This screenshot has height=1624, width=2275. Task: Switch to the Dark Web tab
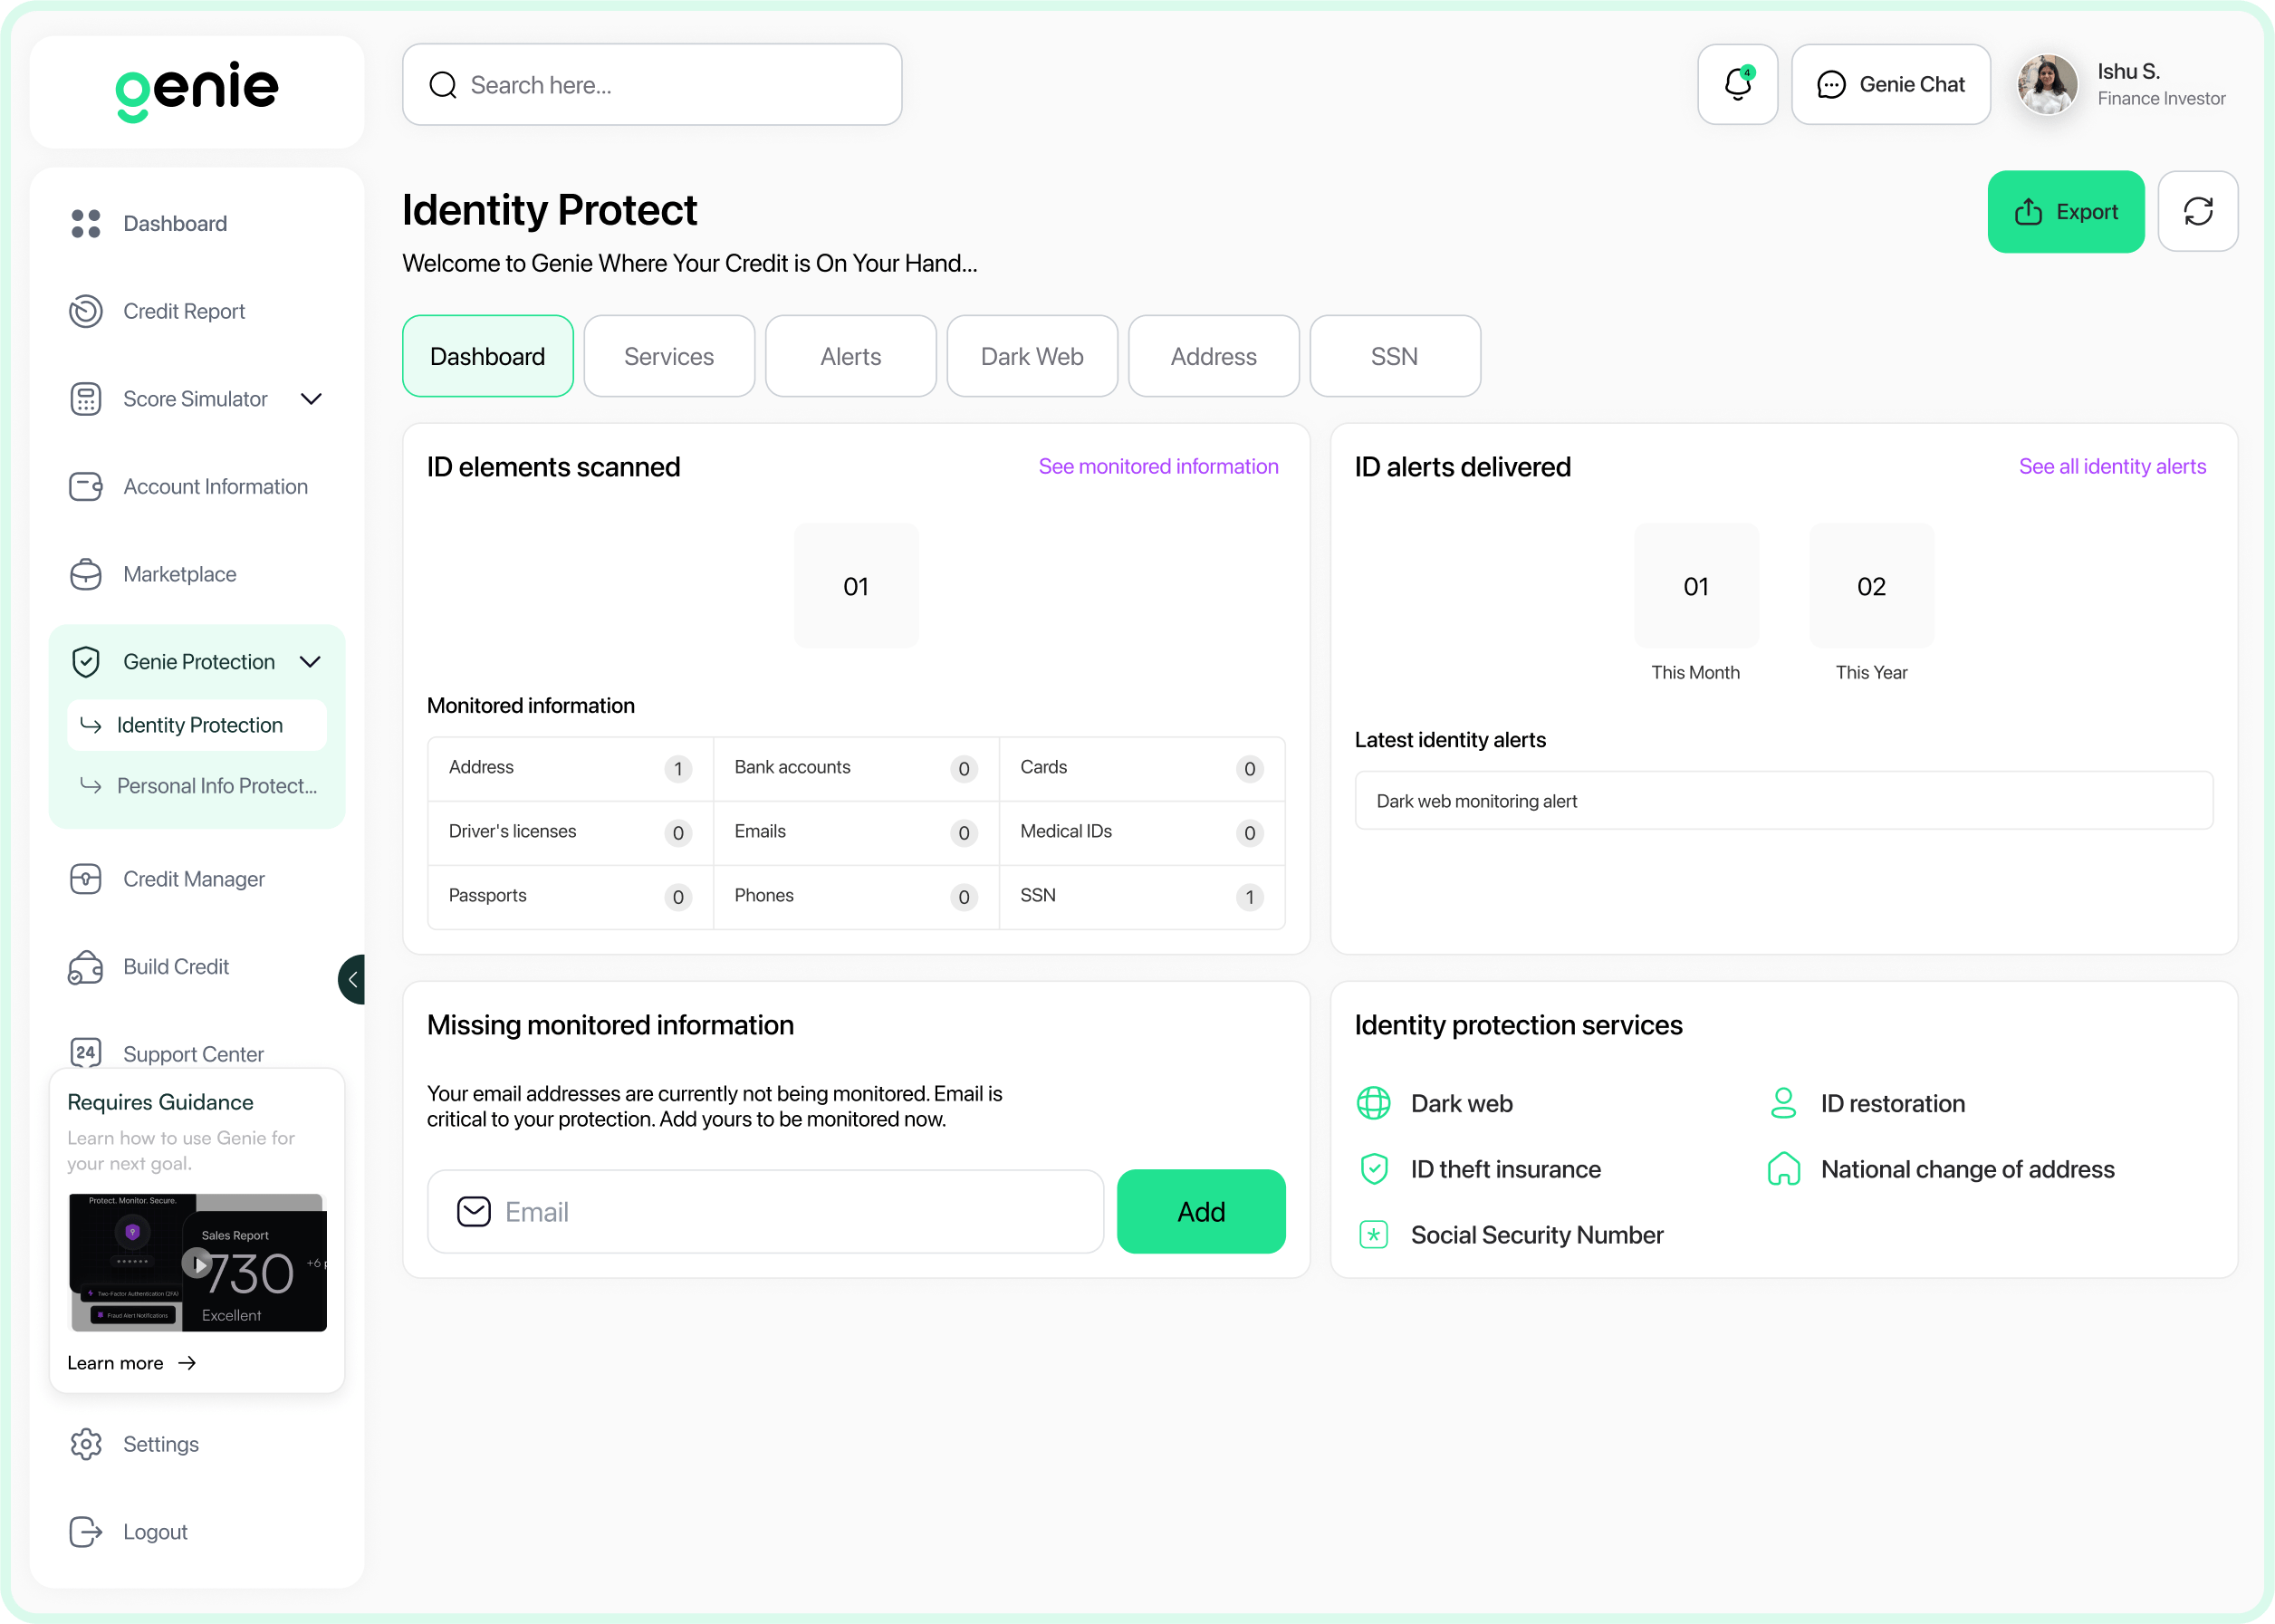pyautogui.click(x=1031, y=357)
